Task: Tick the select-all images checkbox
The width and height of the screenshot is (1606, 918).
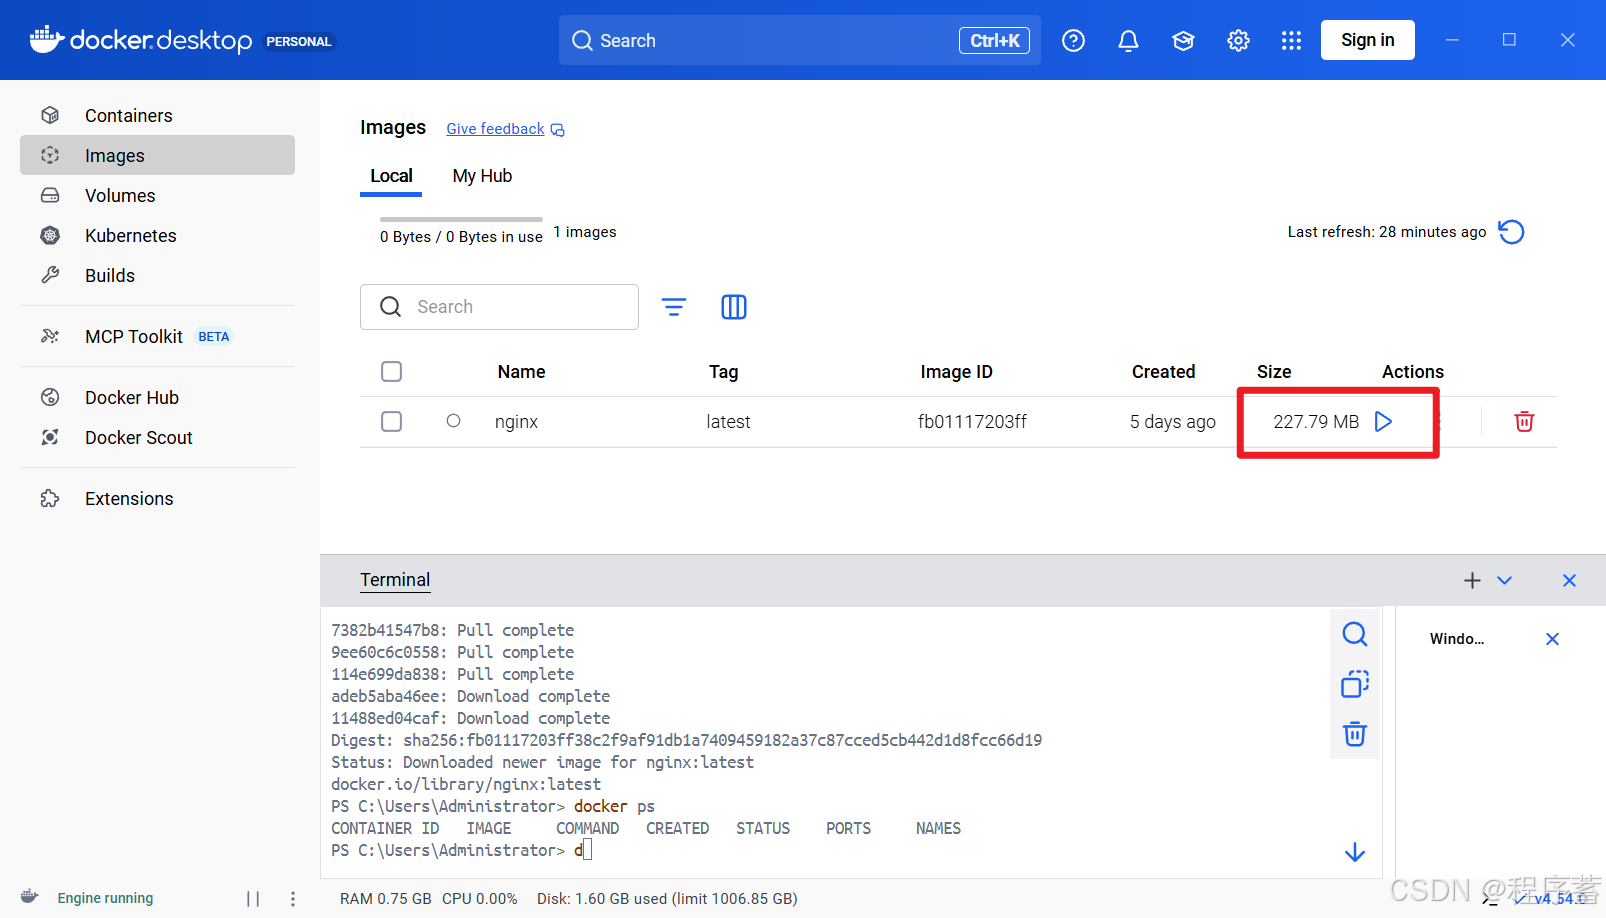Action: (392, 372)
